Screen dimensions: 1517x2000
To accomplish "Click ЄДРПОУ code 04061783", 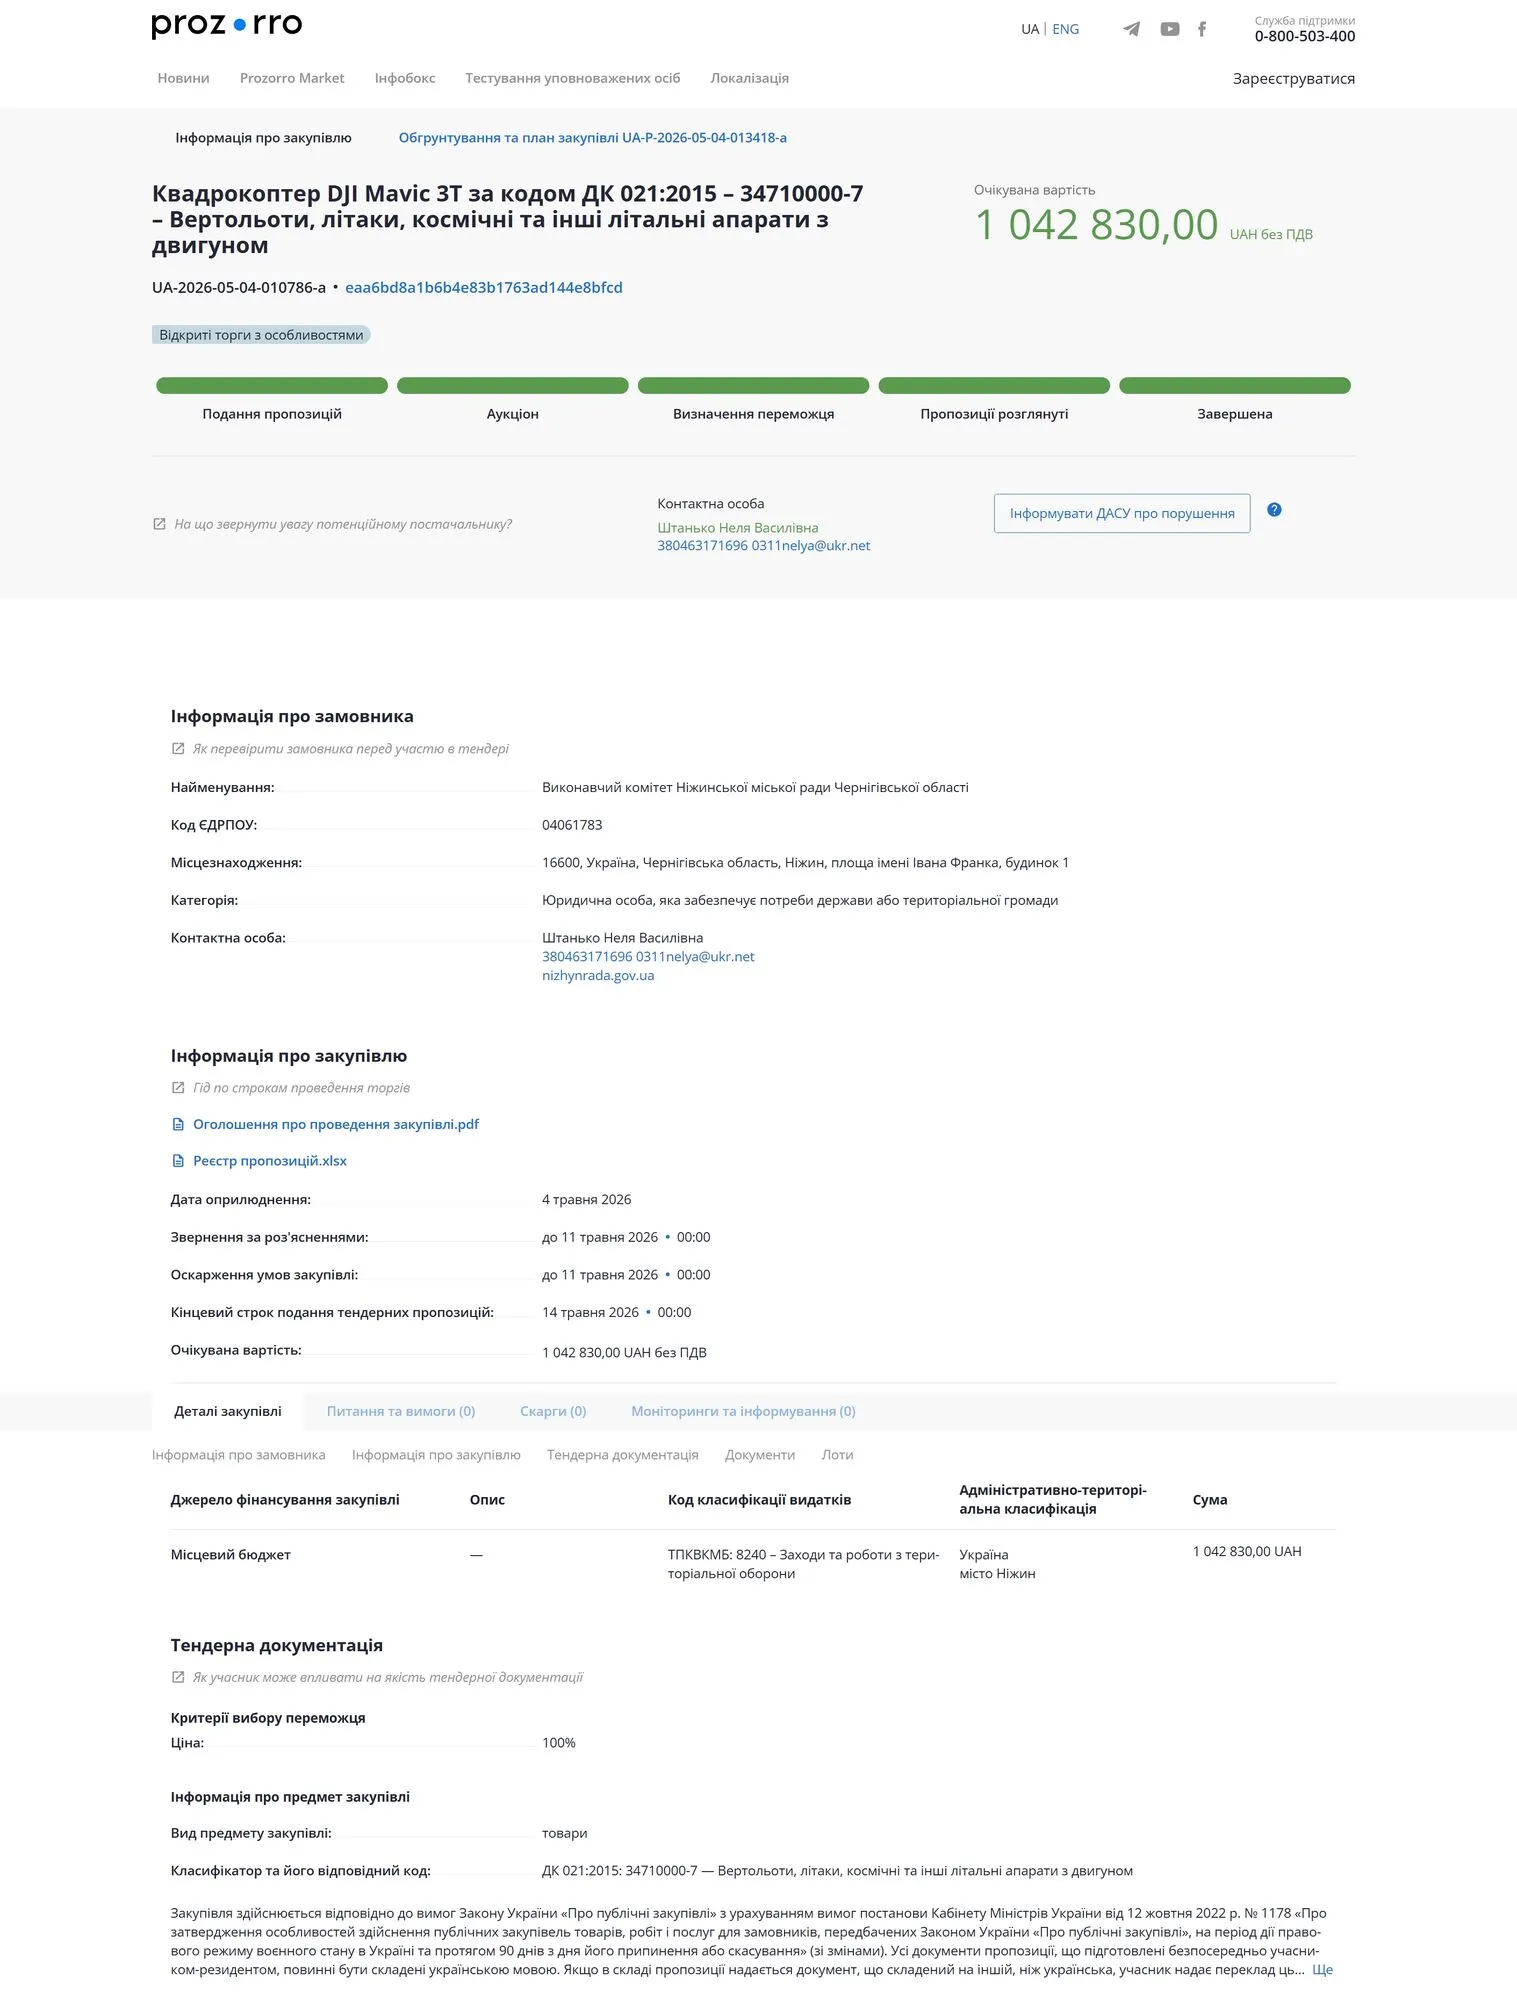I will tap(572, 825).
